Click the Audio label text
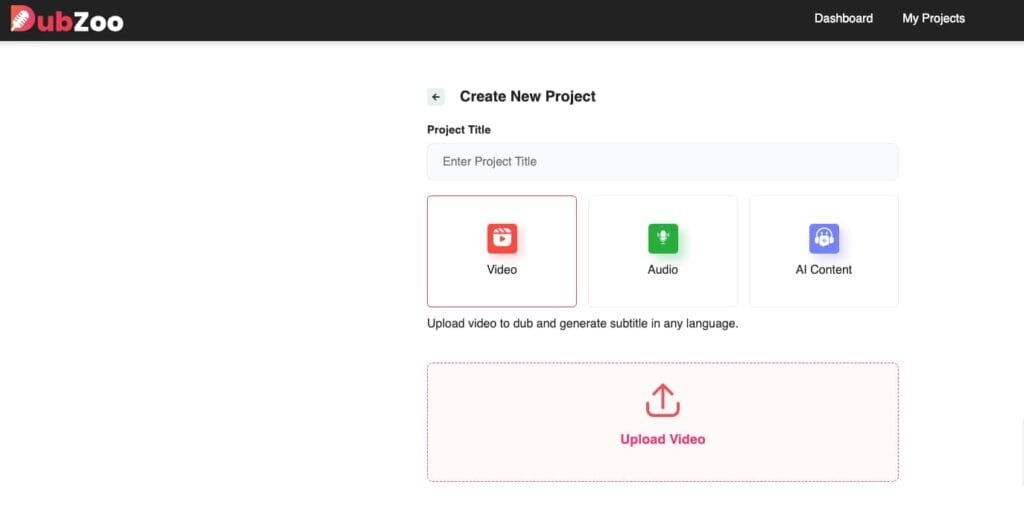The height and width of the screenshot is (505, 1024). pos(662,270)
